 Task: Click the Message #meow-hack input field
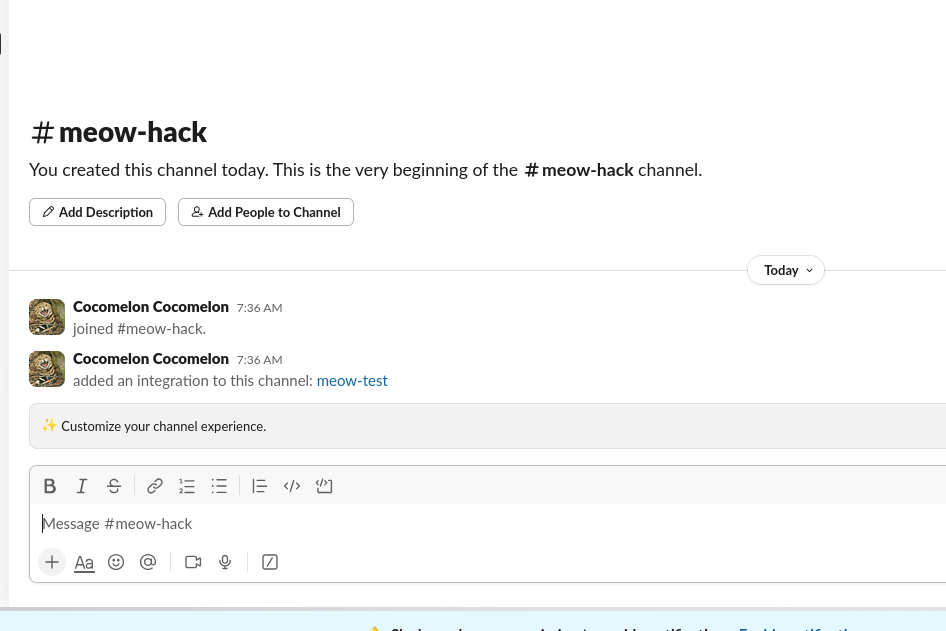point(400,524)
